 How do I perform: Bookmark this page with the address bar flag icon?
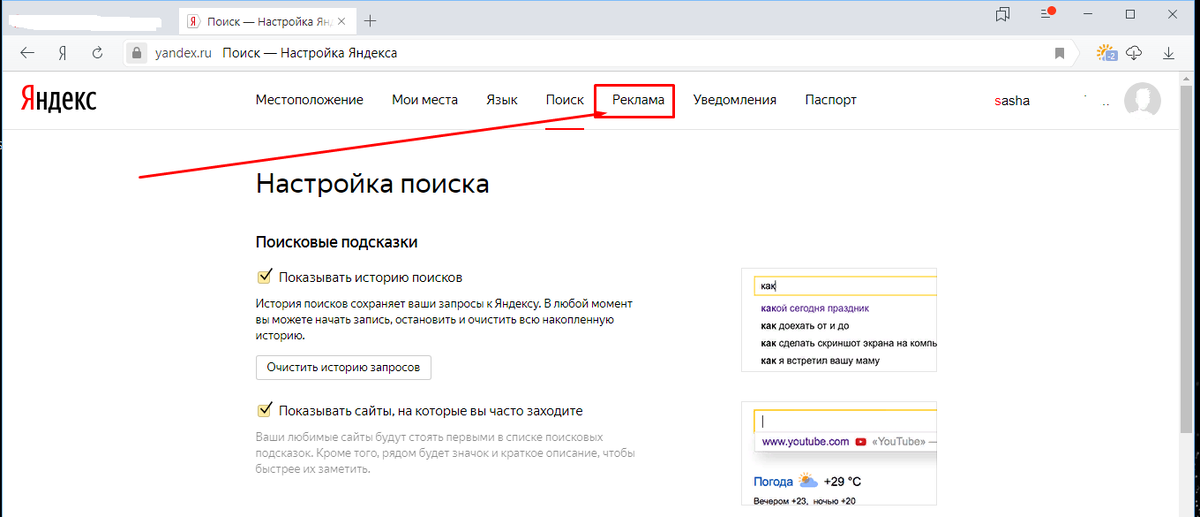(x=1060, y=53)
